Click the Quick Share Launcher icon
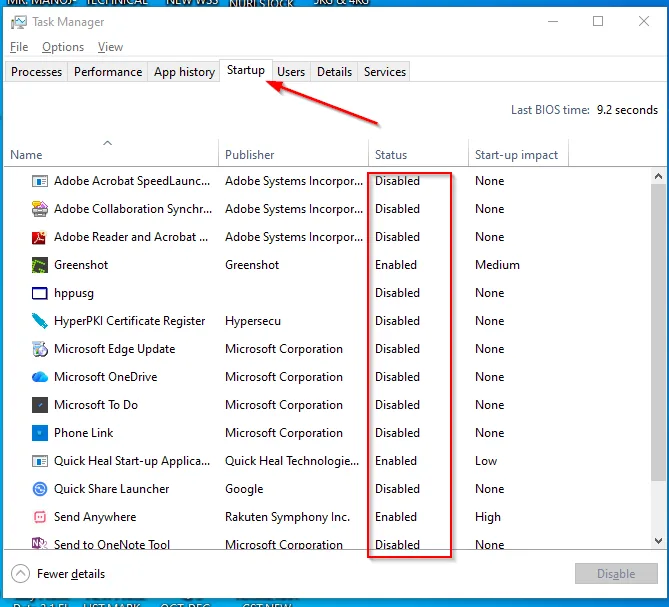The width and height of the screenshot is (669, 607). pyautogui.click(x=40, y=489)
